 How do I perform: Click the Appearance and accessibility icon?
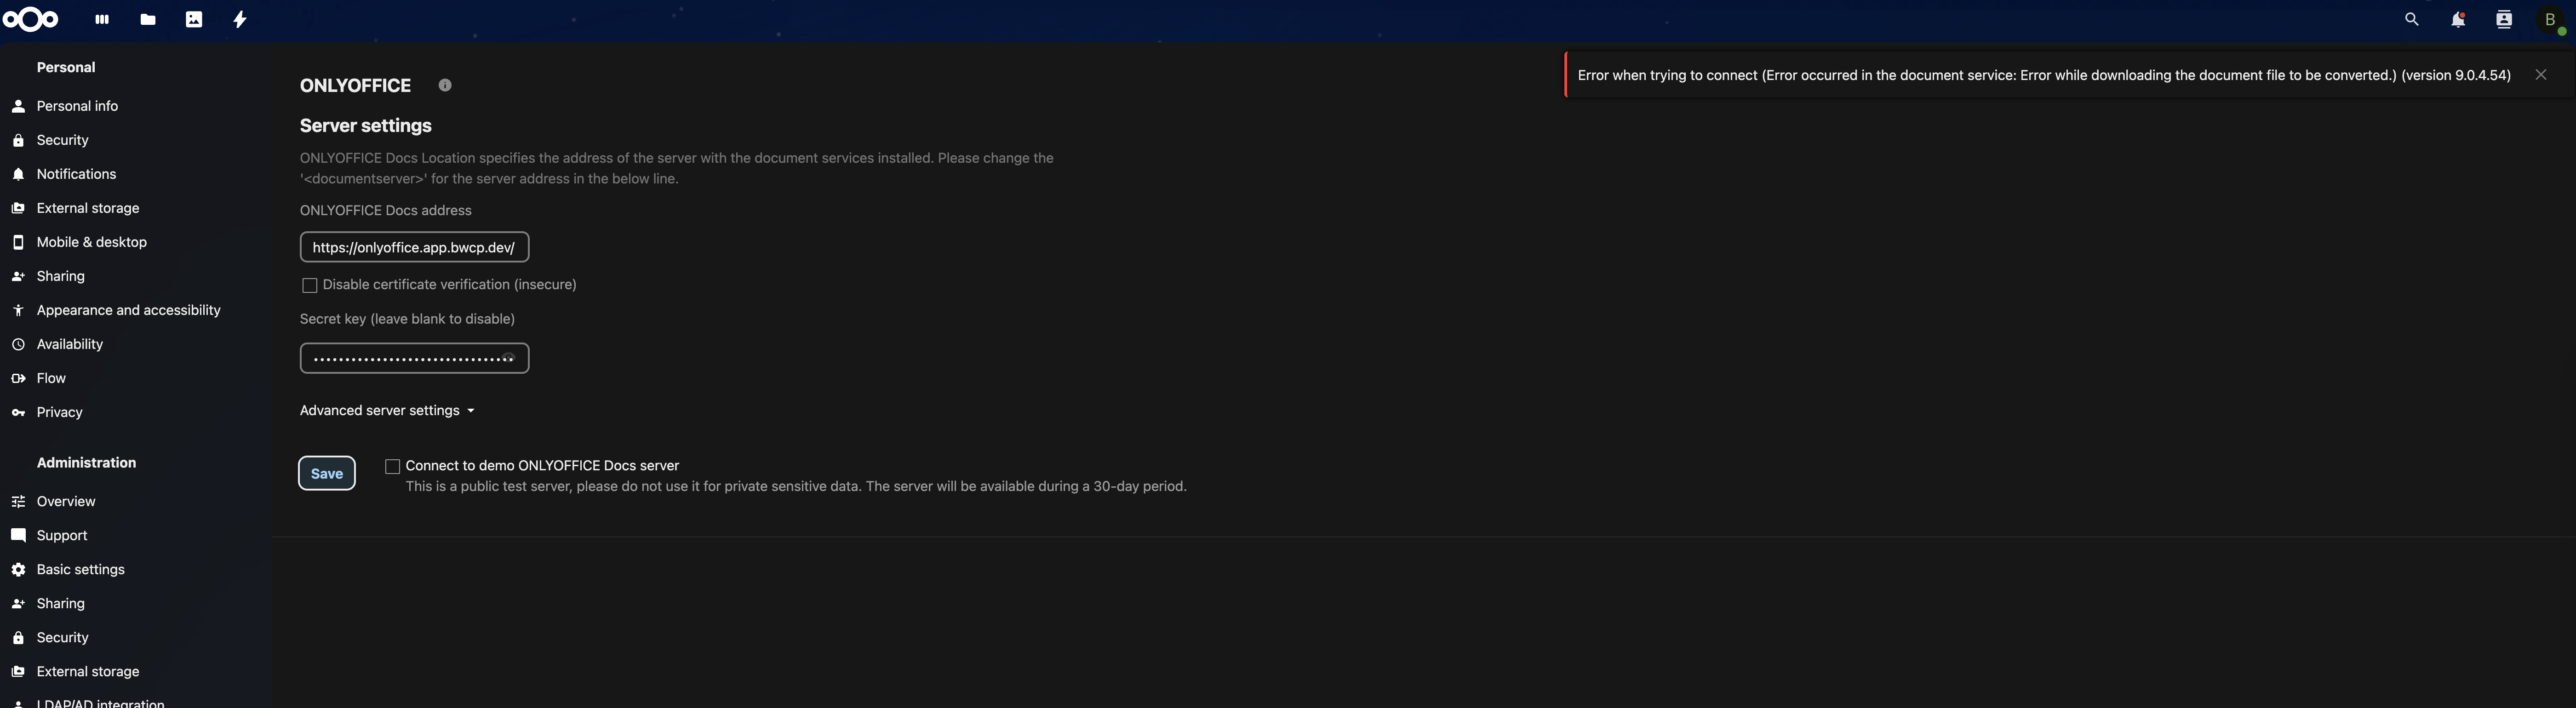point(18,310)
